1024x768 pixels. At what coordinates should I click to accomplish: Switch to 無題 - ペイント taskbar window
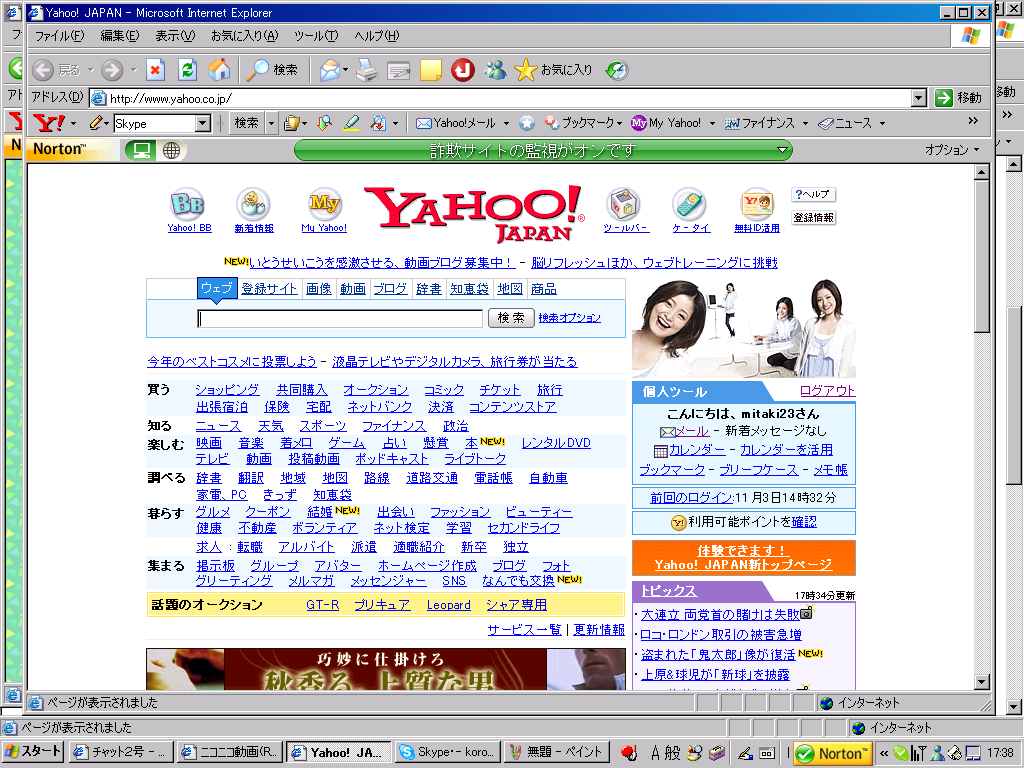click(557, 752)
